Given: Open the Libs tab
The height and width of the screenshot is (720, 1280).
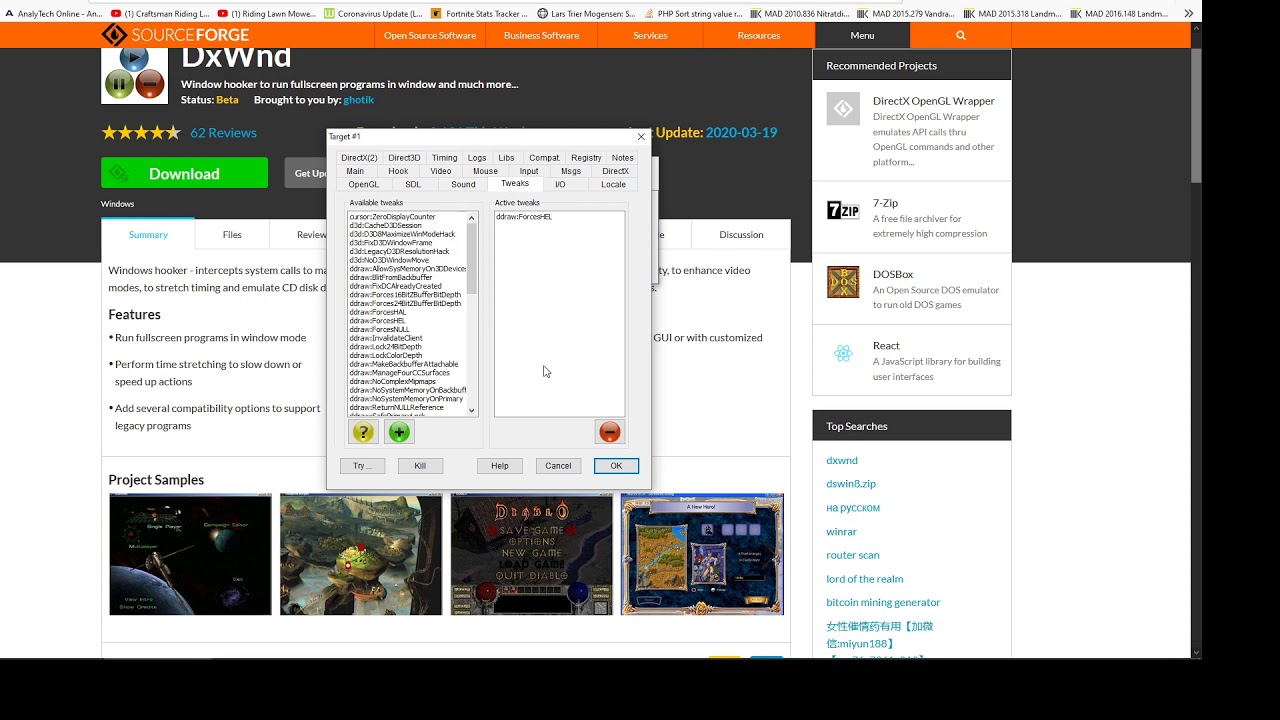Looking at the screenshot, I should click(506, 158).
